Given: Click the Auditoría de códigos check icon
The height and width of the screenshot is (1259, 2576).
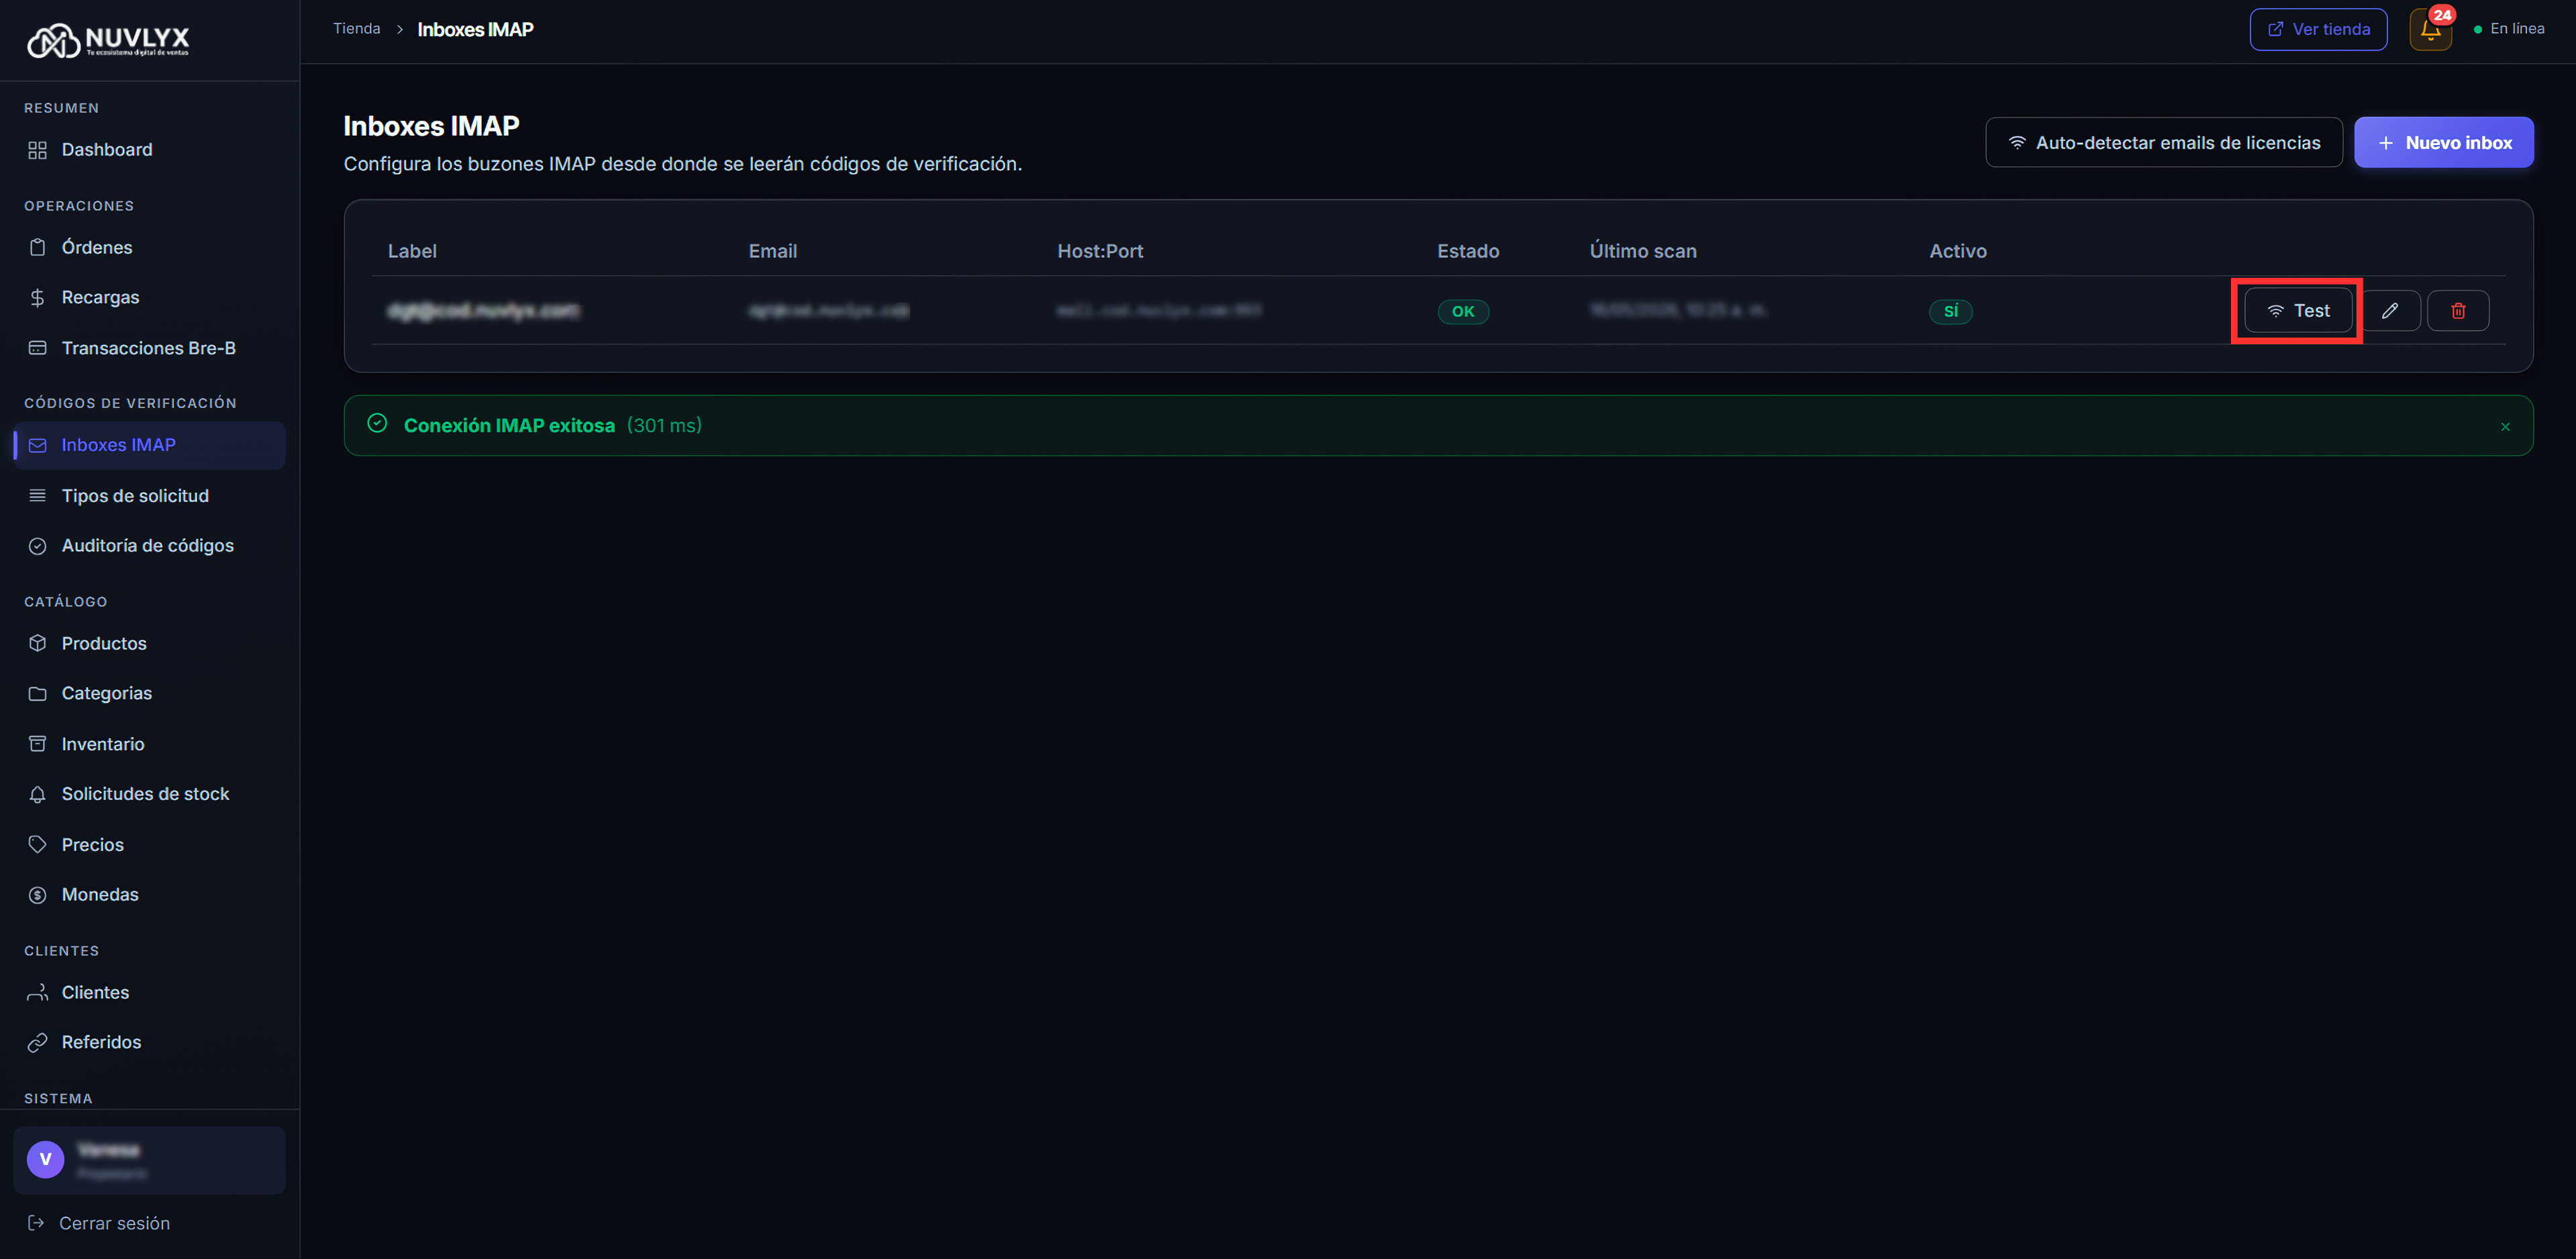Looking at the screenshot, I should tap(37, 546).
